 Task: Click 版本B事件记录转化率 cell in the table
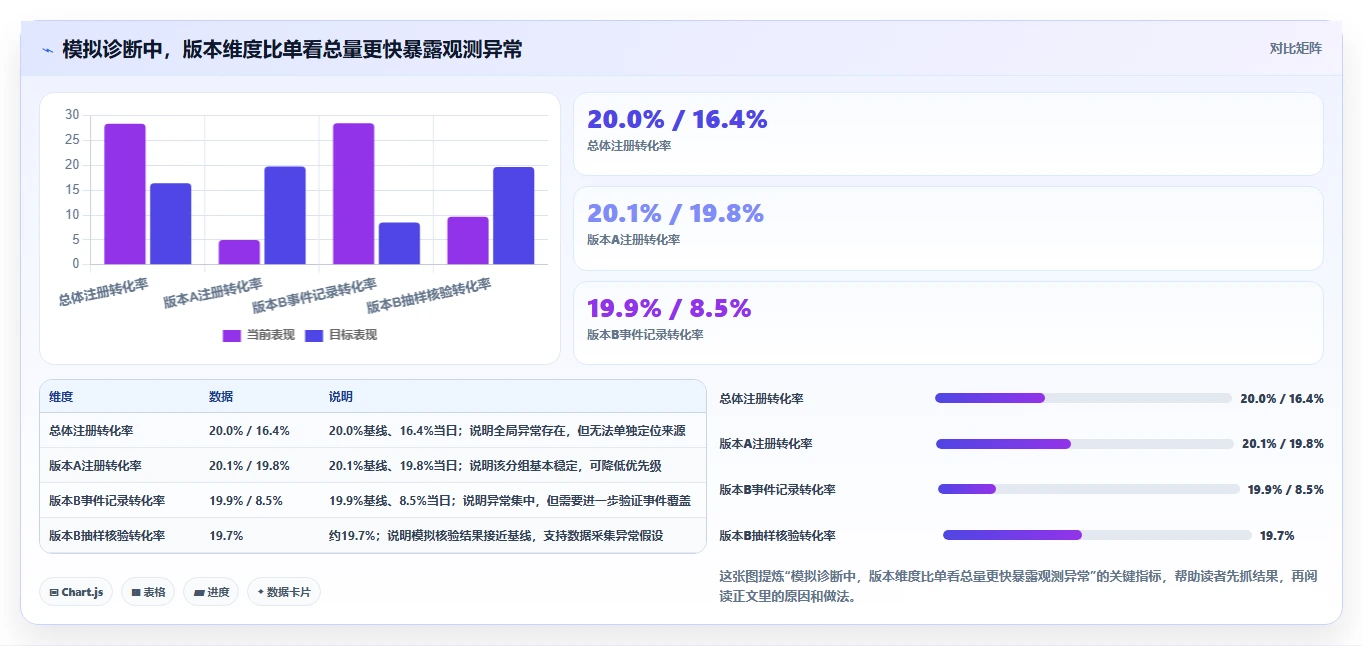107,501
